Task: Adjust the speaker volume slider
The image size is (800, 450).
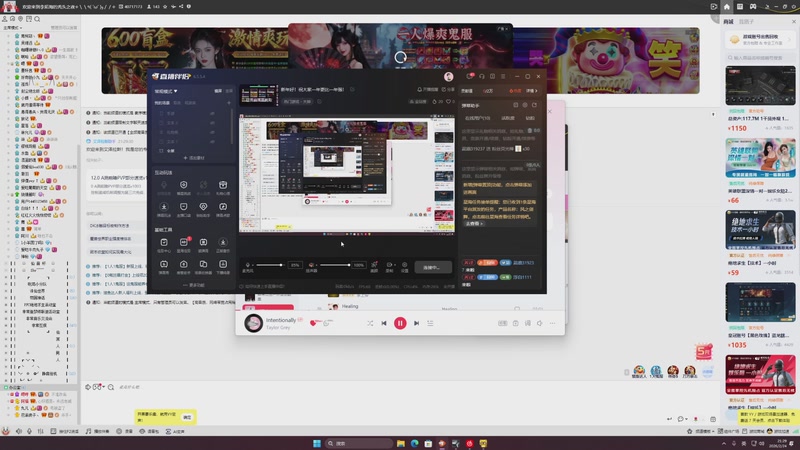Action: (x=335, y=265)
